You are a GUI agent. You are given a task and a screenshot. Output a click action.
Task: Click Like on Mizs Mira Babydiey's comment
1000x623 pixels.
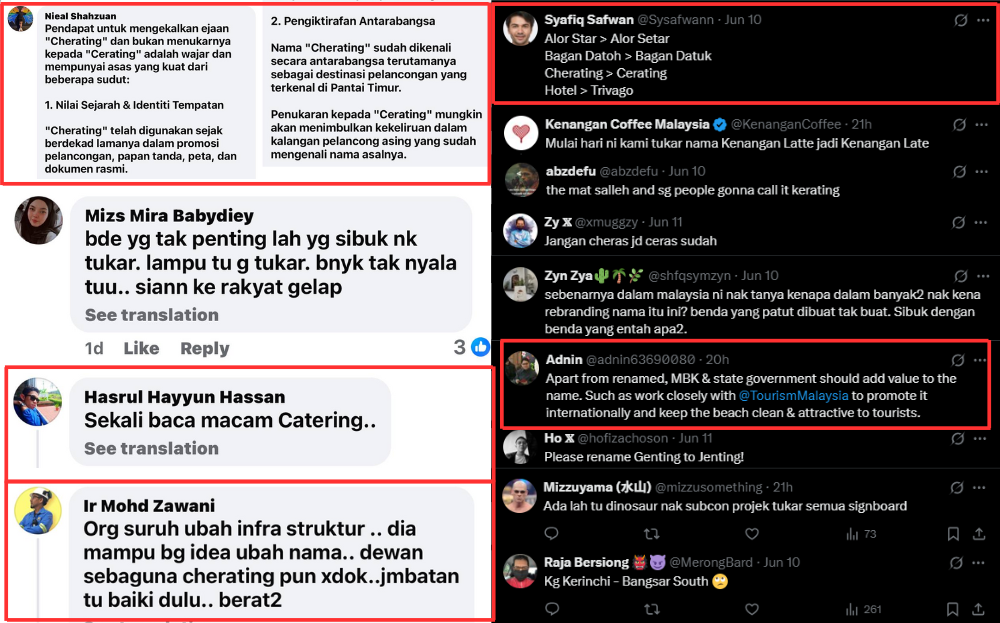(x=142, y=348)
